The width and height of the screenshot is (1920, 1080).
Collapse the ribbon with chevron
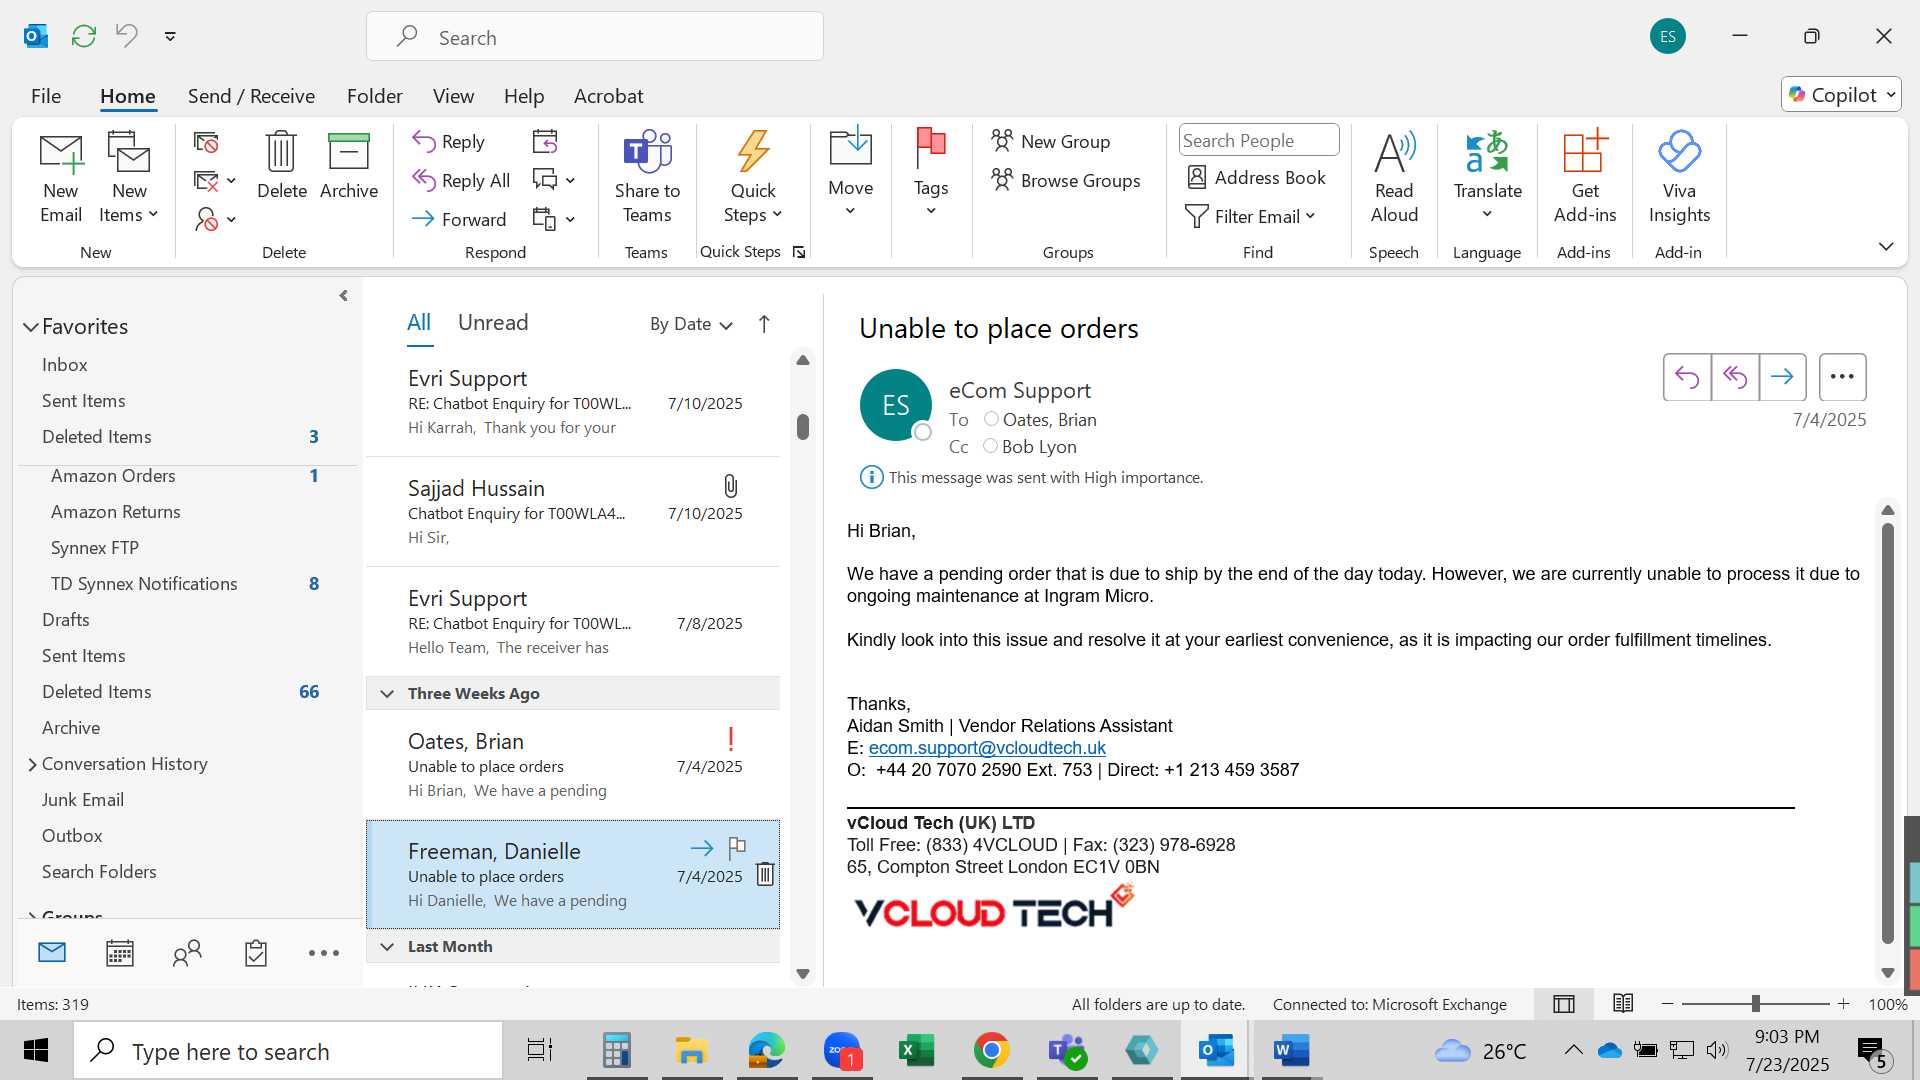coord(1886,246)
